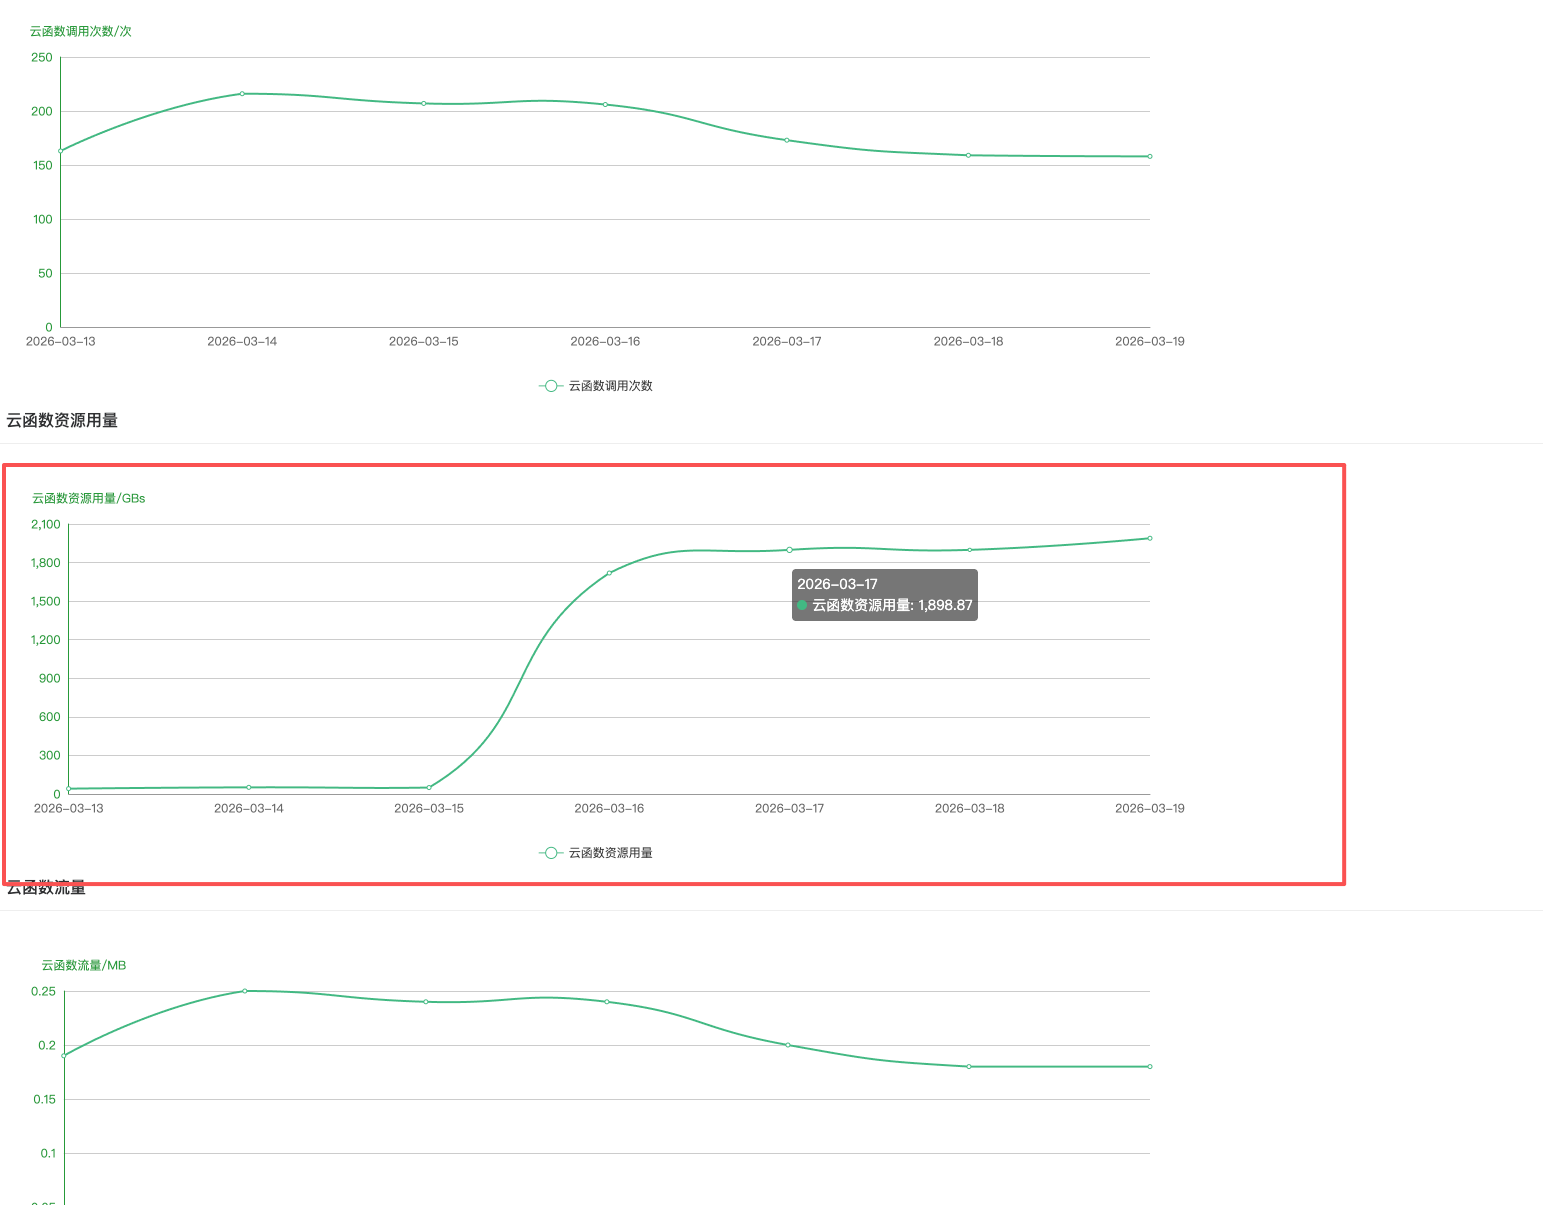Image resolution: width=1543 pixels, height=1205 pixels.
Task: Select the 2026-03-14 peak on invocation count chart
Action: pyautogui.click(x=242, y=94)
